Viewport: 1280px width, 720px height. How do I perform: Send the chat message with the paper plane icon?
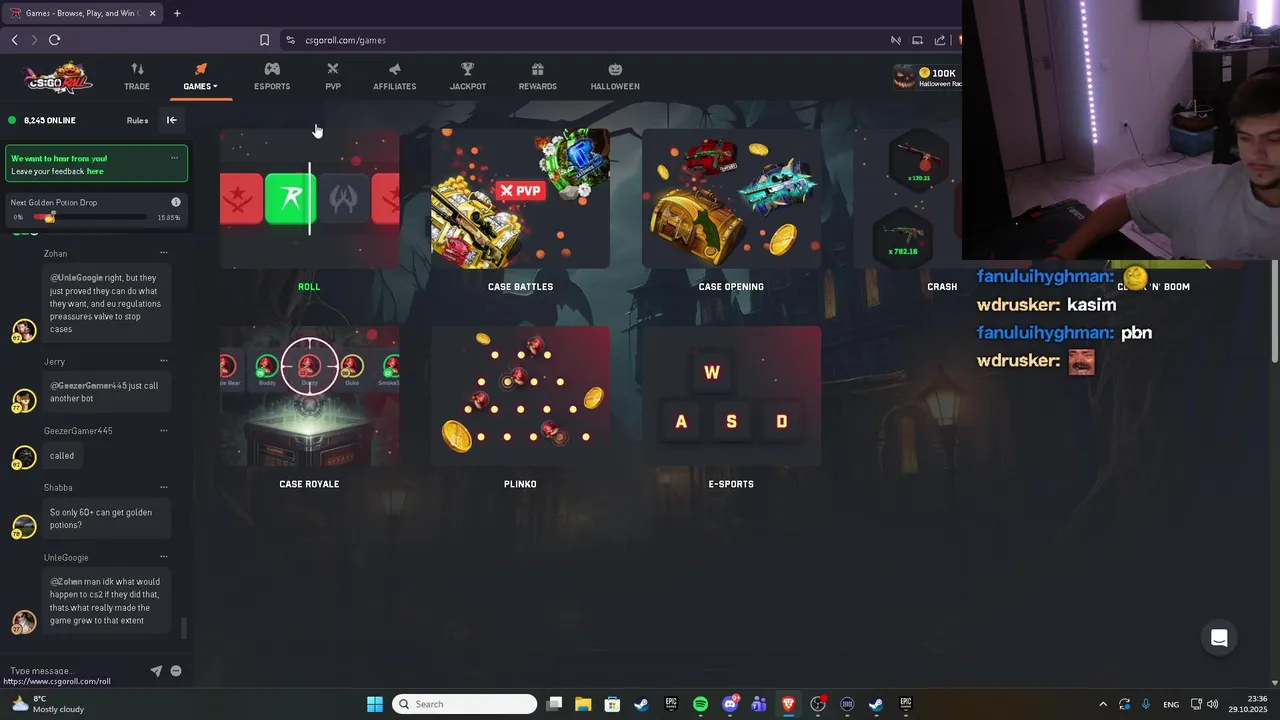tap(156, 671)
